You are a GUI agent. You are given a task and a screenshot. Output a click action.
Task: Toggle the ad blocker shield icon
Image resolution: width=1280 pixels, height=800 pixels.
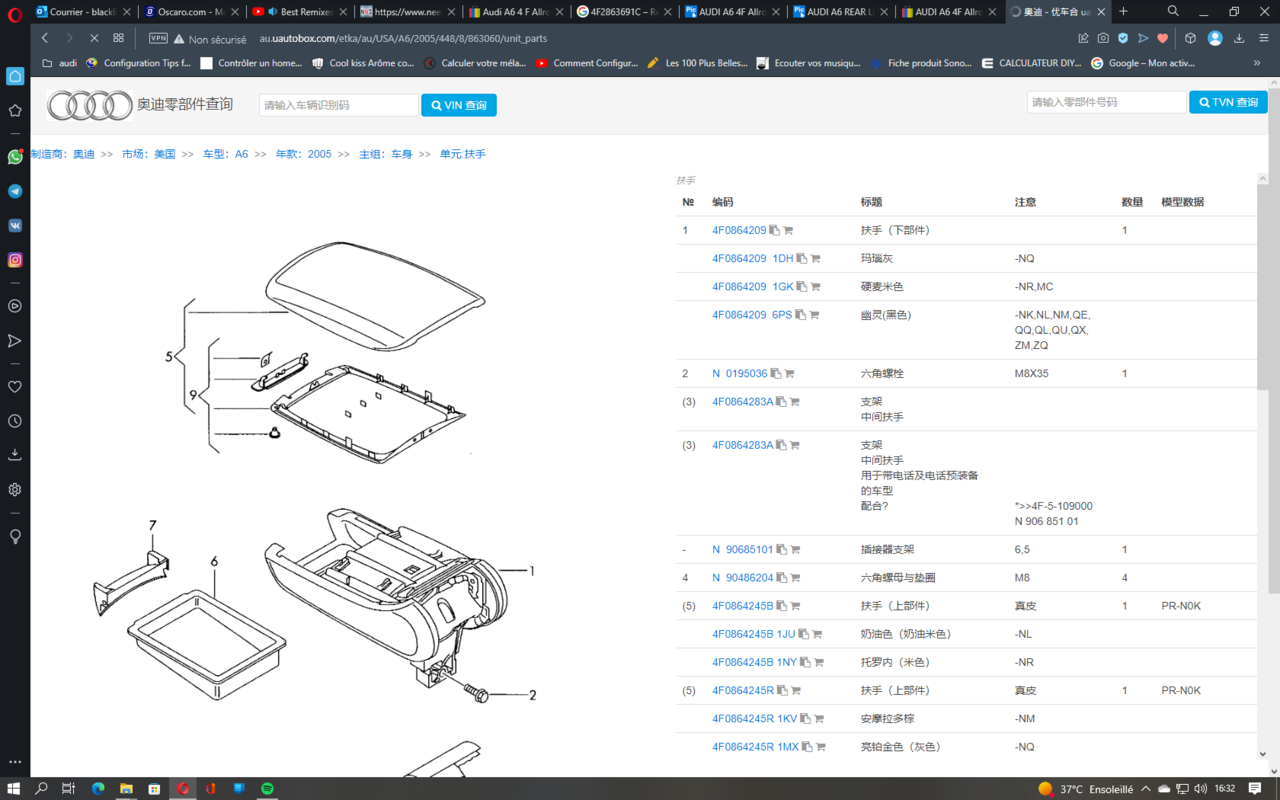[1122, 38]
